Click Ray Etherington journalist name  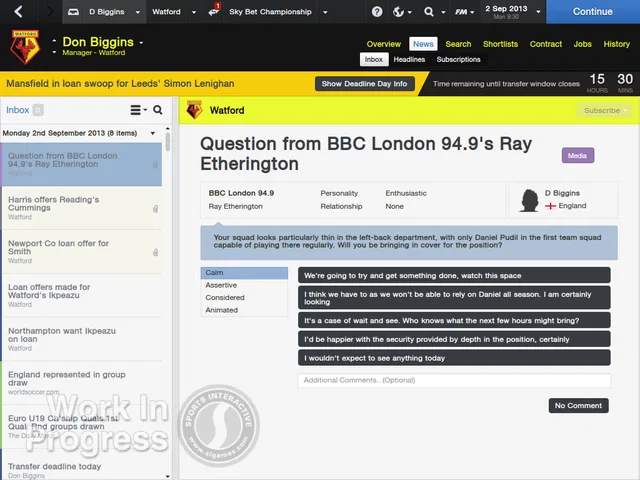click(x=236, y=207)
